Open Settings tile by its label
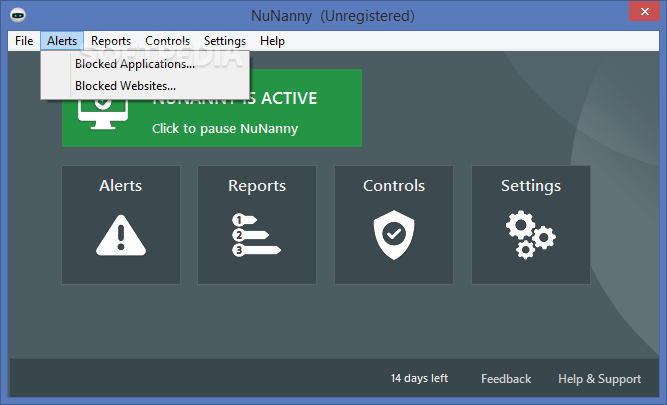 (x=531, y=186)
